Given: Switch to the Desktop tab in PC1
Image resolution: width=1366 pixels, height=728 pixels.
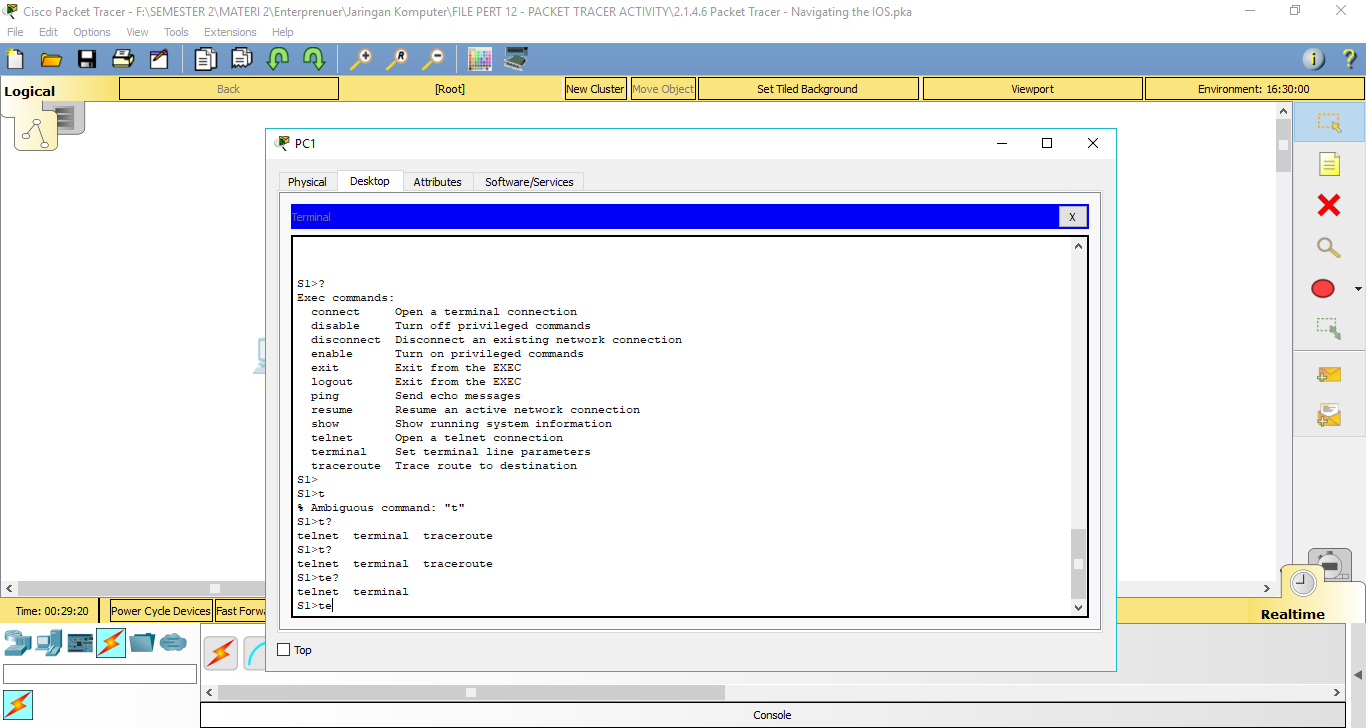Looking at the screenshot, I should coord(370,181).
